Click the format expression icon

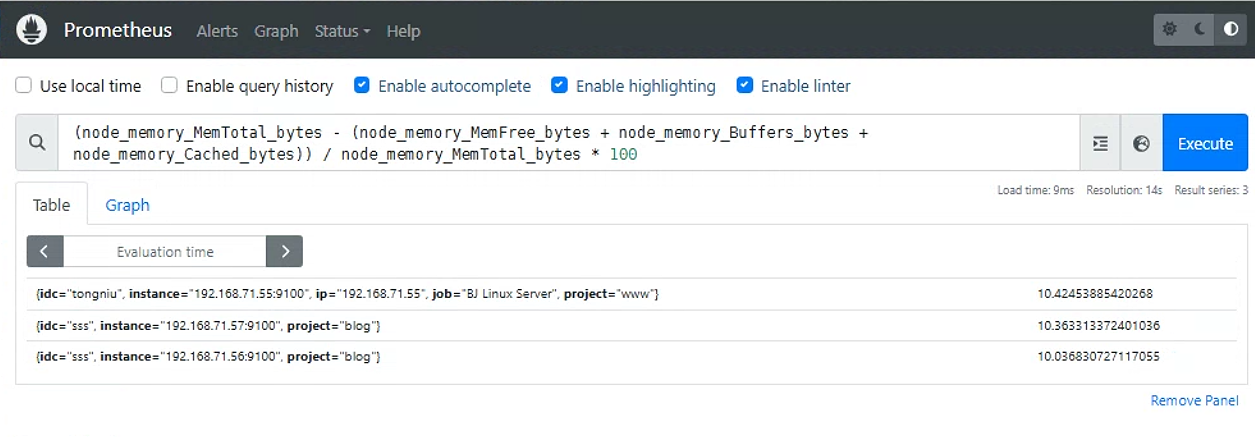click(x=1100, y=144)
